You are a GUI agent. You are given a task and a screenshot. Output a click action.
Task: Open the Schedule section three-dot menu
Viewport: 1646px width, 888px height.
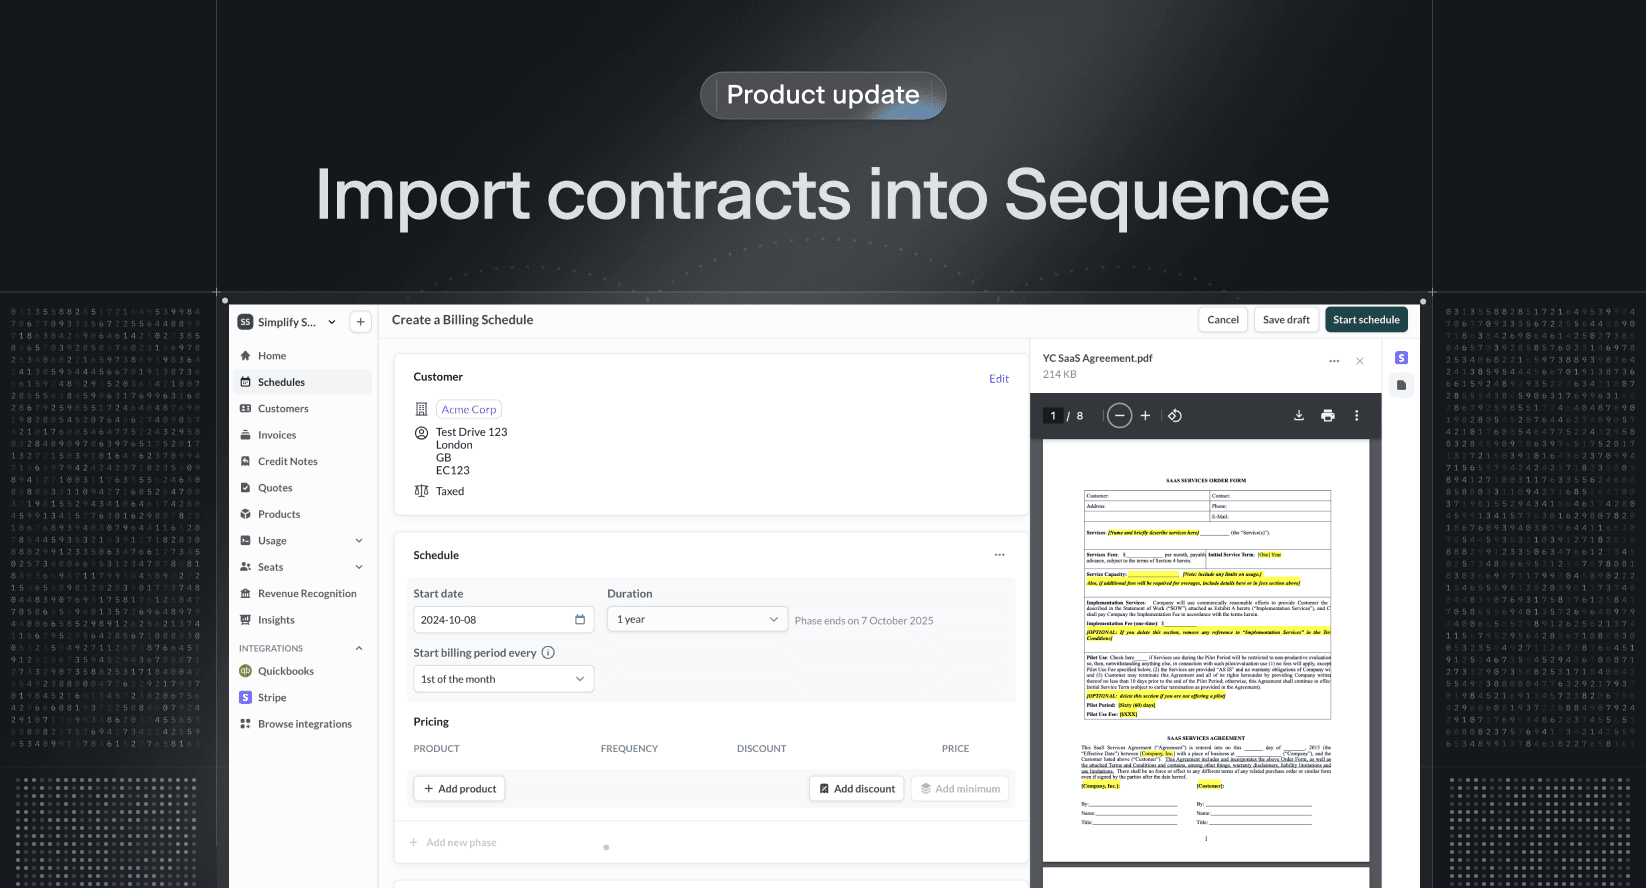(x=999, y=555)
